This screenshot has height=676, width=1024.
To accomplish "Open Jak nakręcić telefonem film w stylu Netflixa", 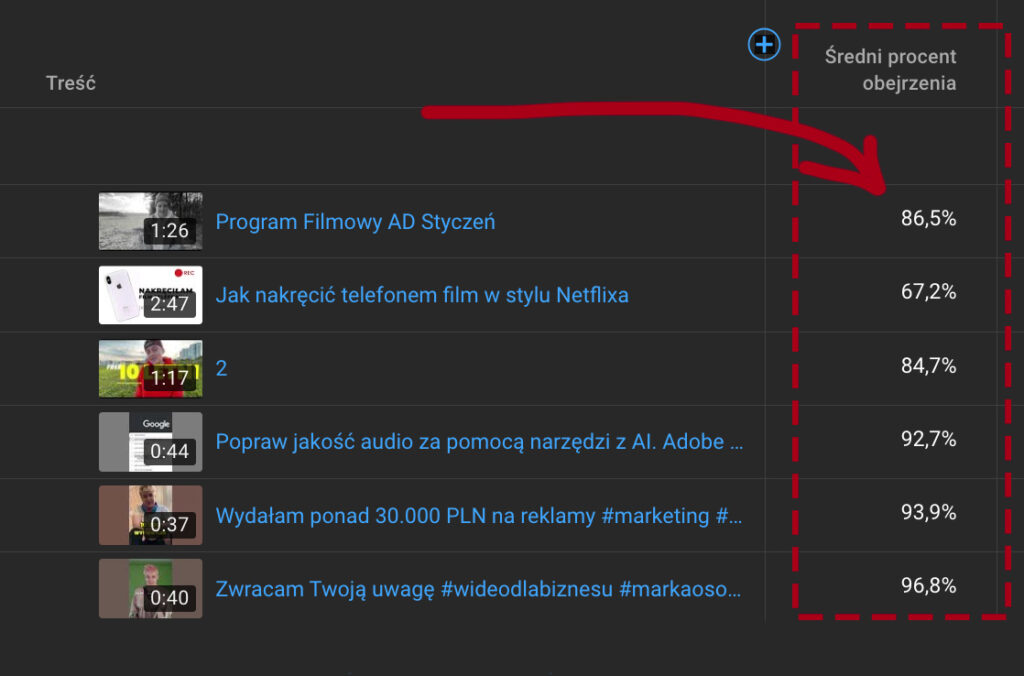I will pos(422,295).
